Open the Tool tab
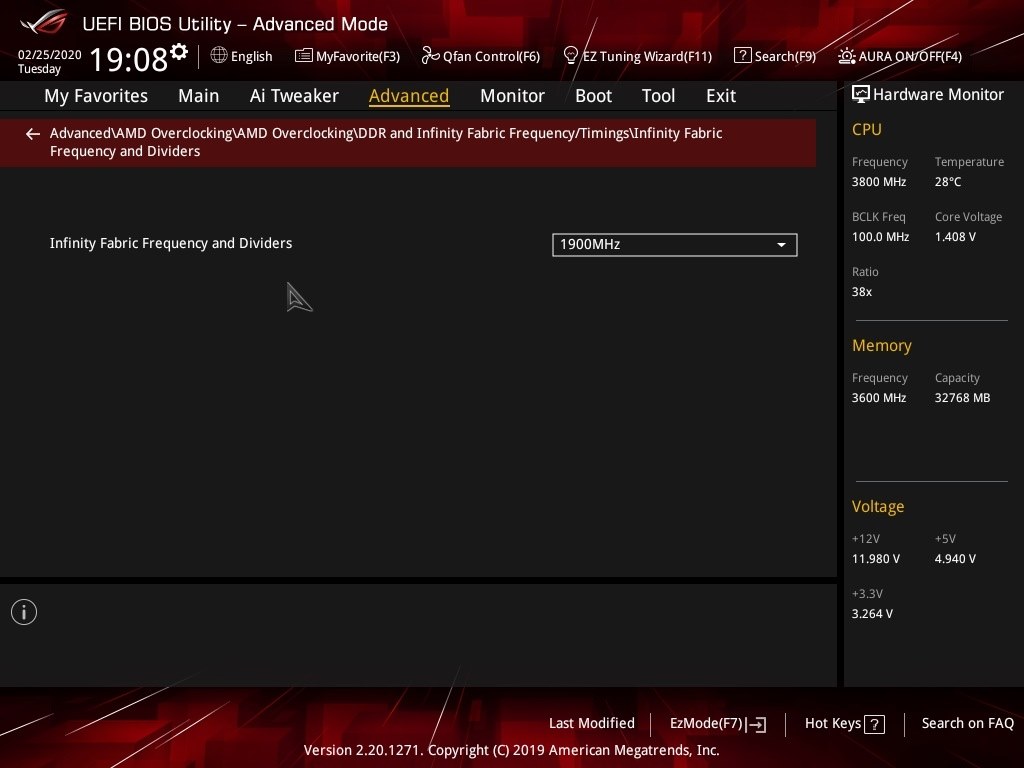This screenshot has height=768, width=1024. pyautogui.click(x=658, y=96)
